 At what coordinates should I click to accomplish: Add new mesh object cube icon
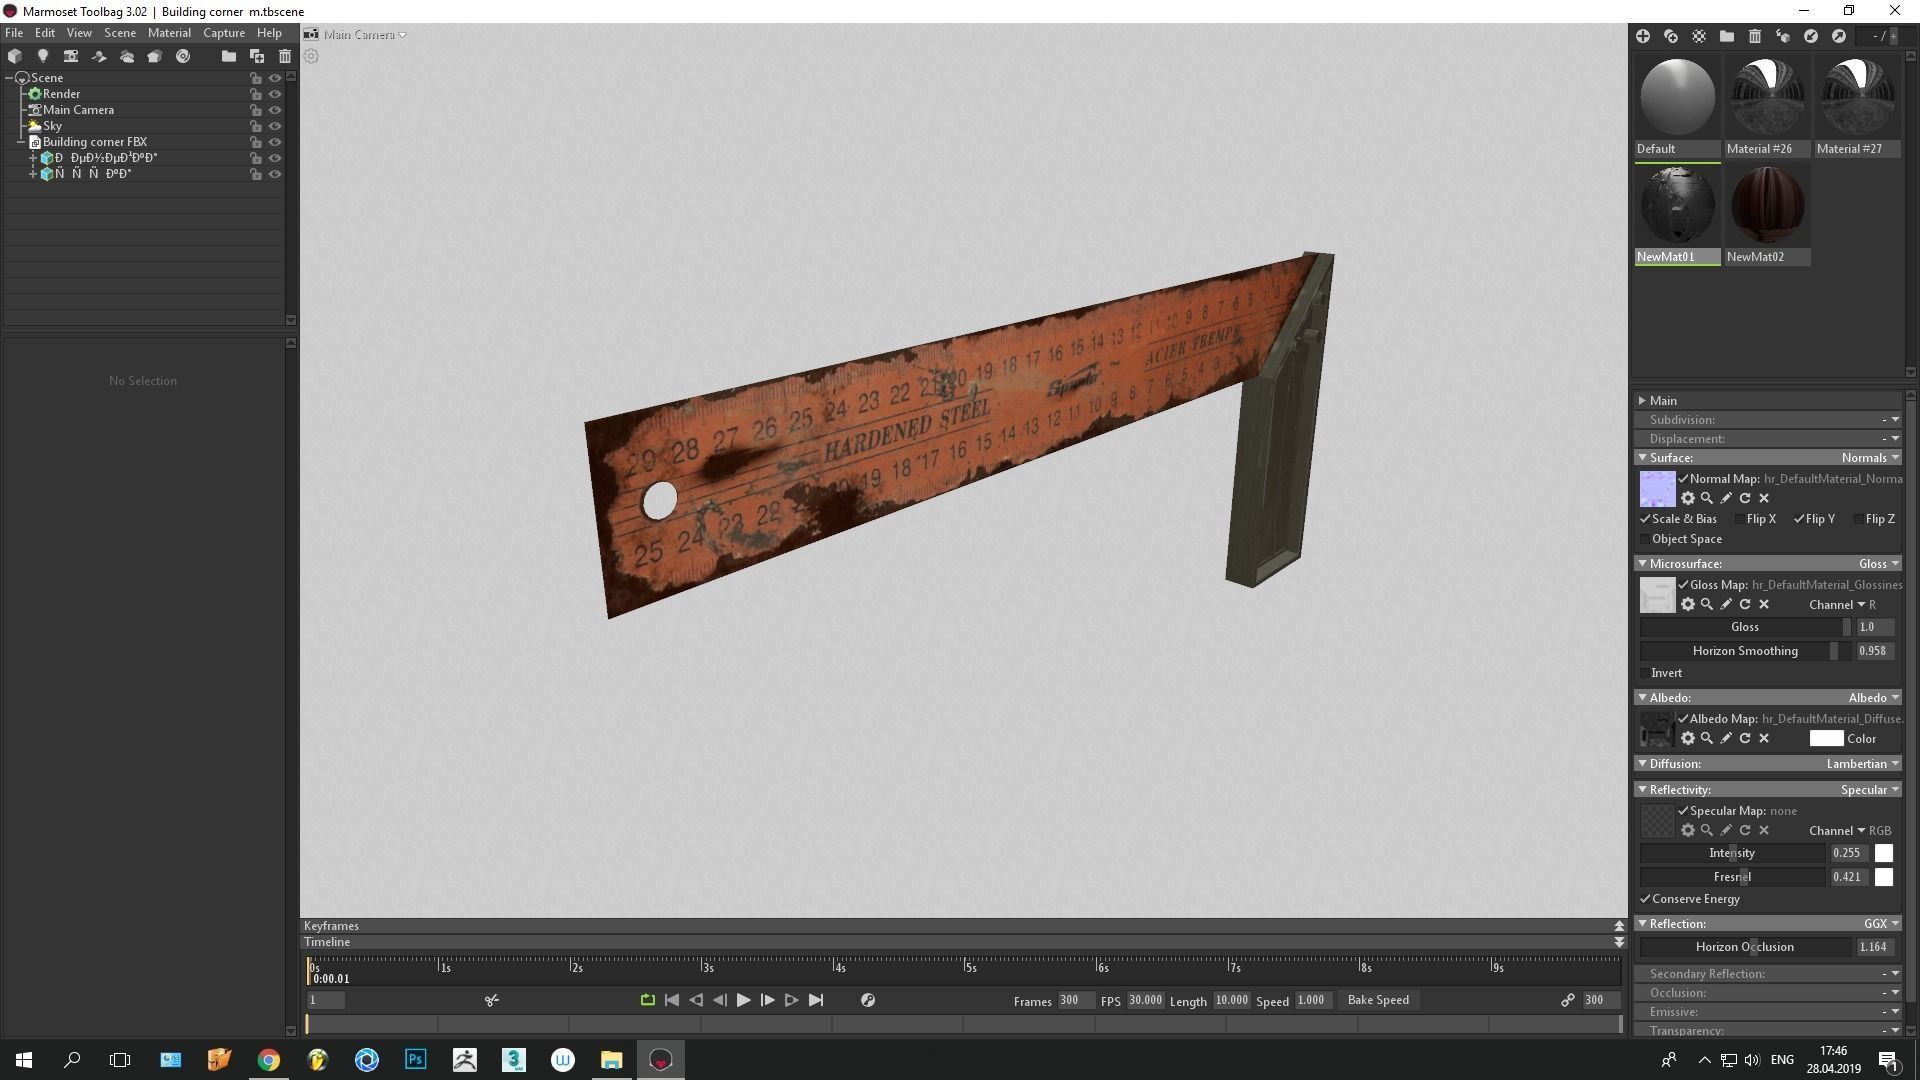pyautogui.click(x=15, y=56)
